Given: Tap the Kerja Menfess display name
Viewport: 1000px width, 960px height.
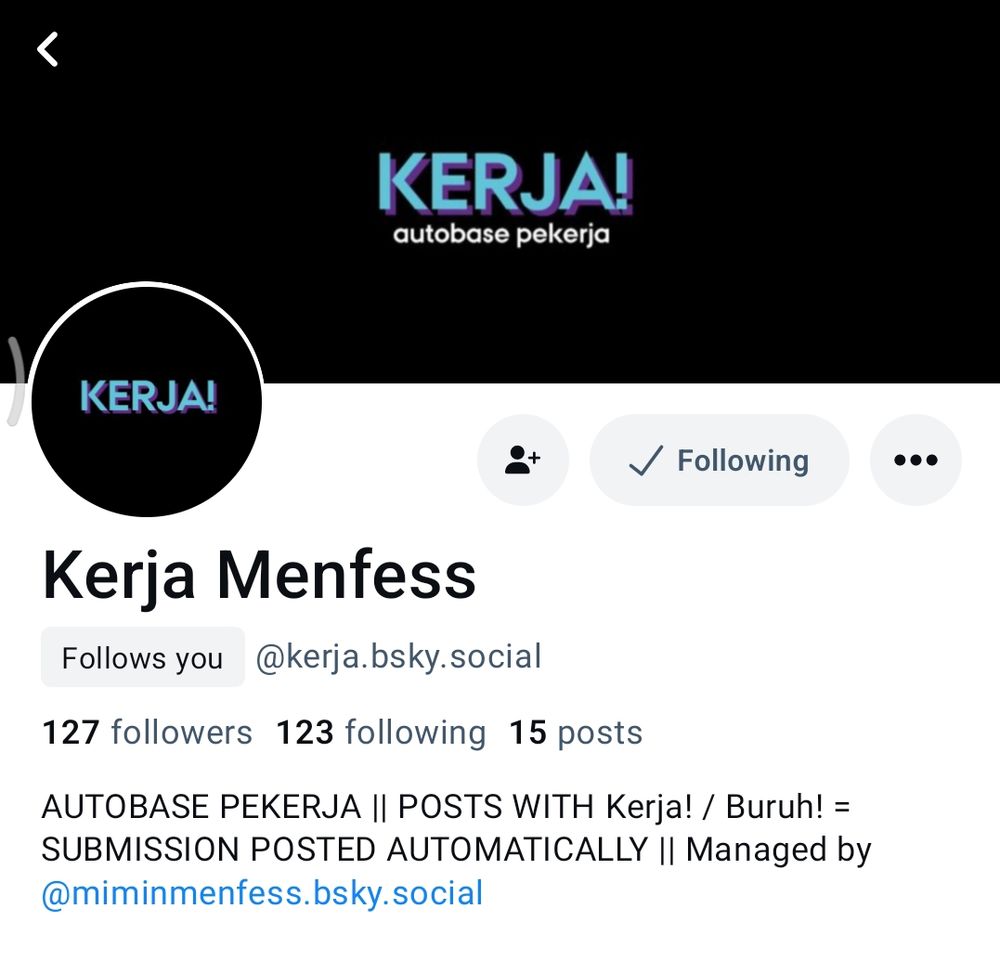Looking at the screenshot, I should click(x=259, y=576).
